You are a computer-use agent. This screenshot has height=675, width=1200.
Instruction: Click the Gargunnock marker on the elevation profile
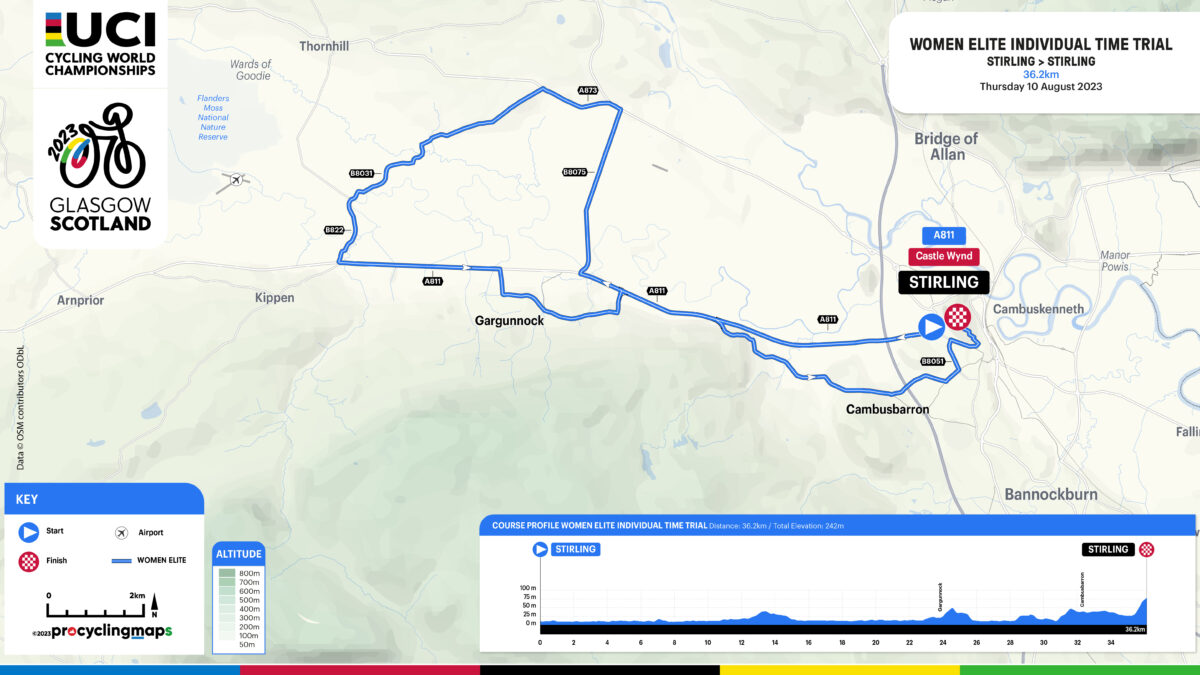click(941, 597)
